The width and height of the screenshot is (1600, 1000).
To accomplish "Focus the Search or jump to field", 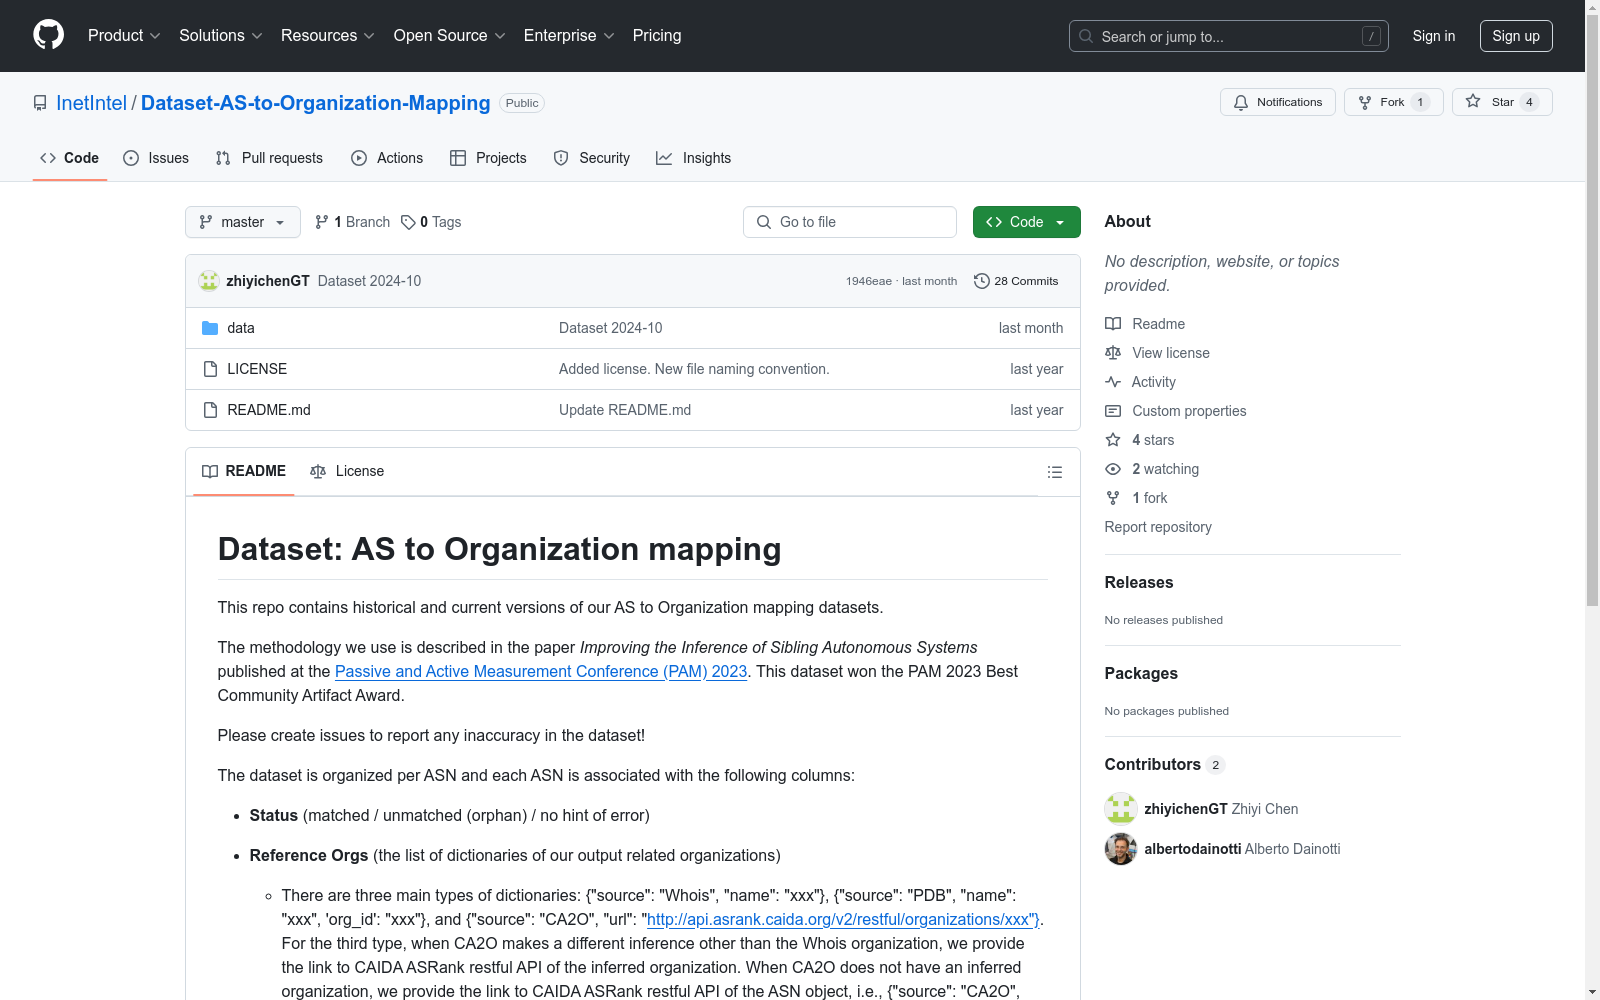I will (x=1229, y=36).
